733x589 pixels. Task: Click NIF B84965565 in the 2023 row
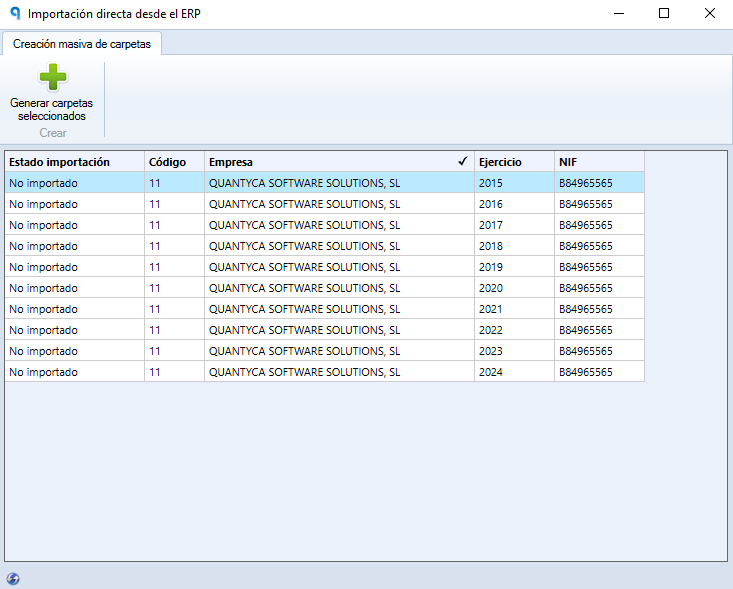point(599,351)
